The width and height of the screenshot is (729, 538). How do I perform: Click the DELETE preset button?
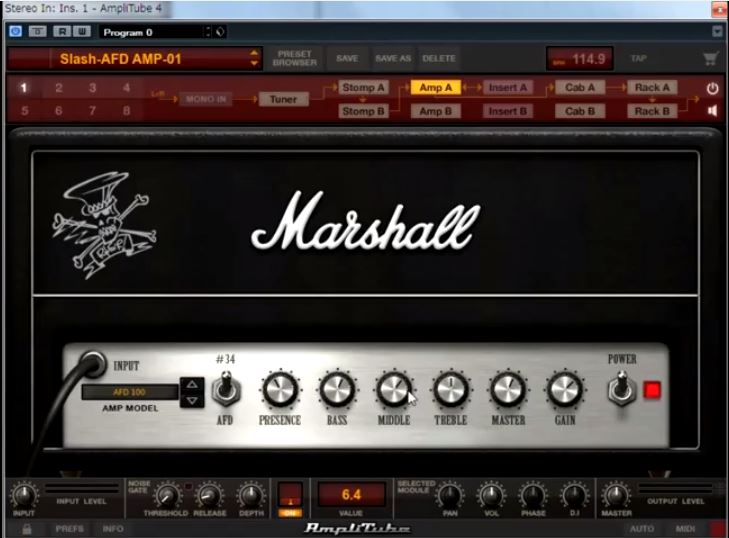(x=439, y=59)
